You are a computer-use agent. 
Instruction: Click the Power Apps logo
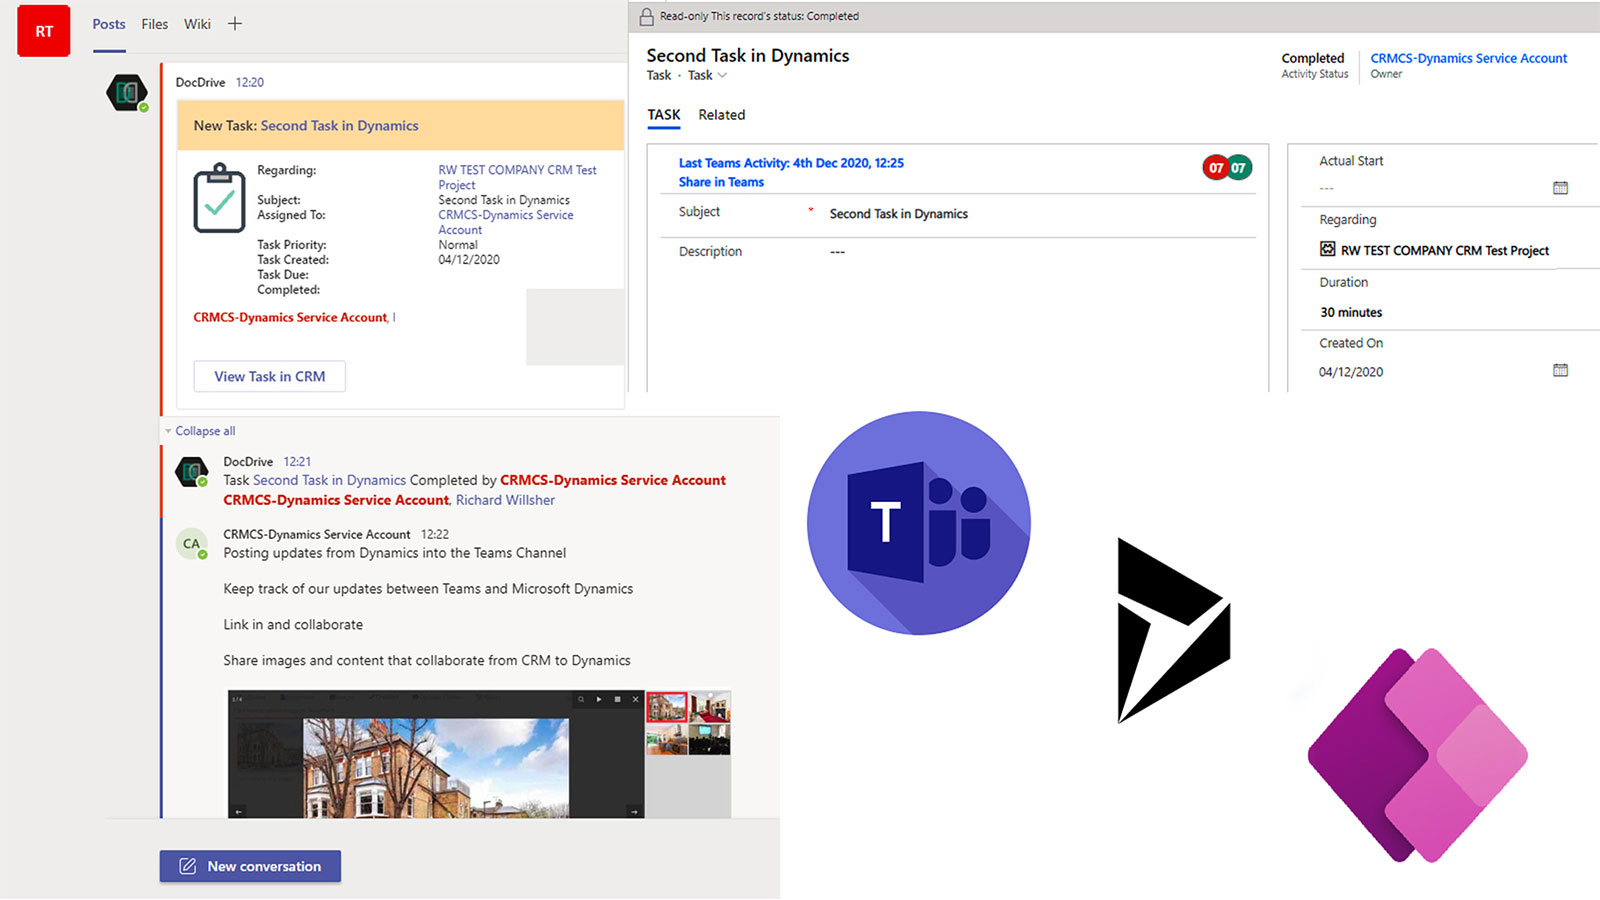1418,755
